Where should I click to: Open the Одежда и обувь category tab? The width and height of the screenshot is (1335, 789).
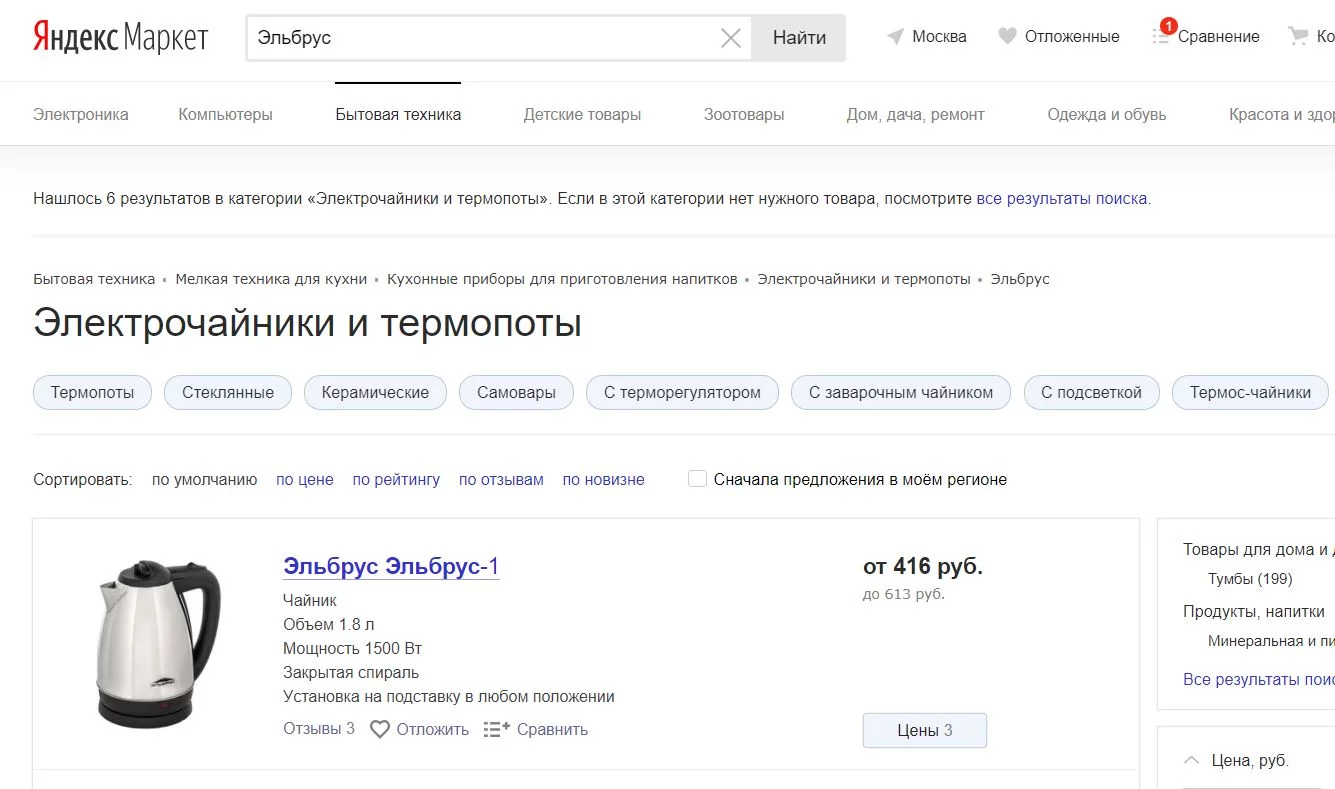(x=1107, y=114)
